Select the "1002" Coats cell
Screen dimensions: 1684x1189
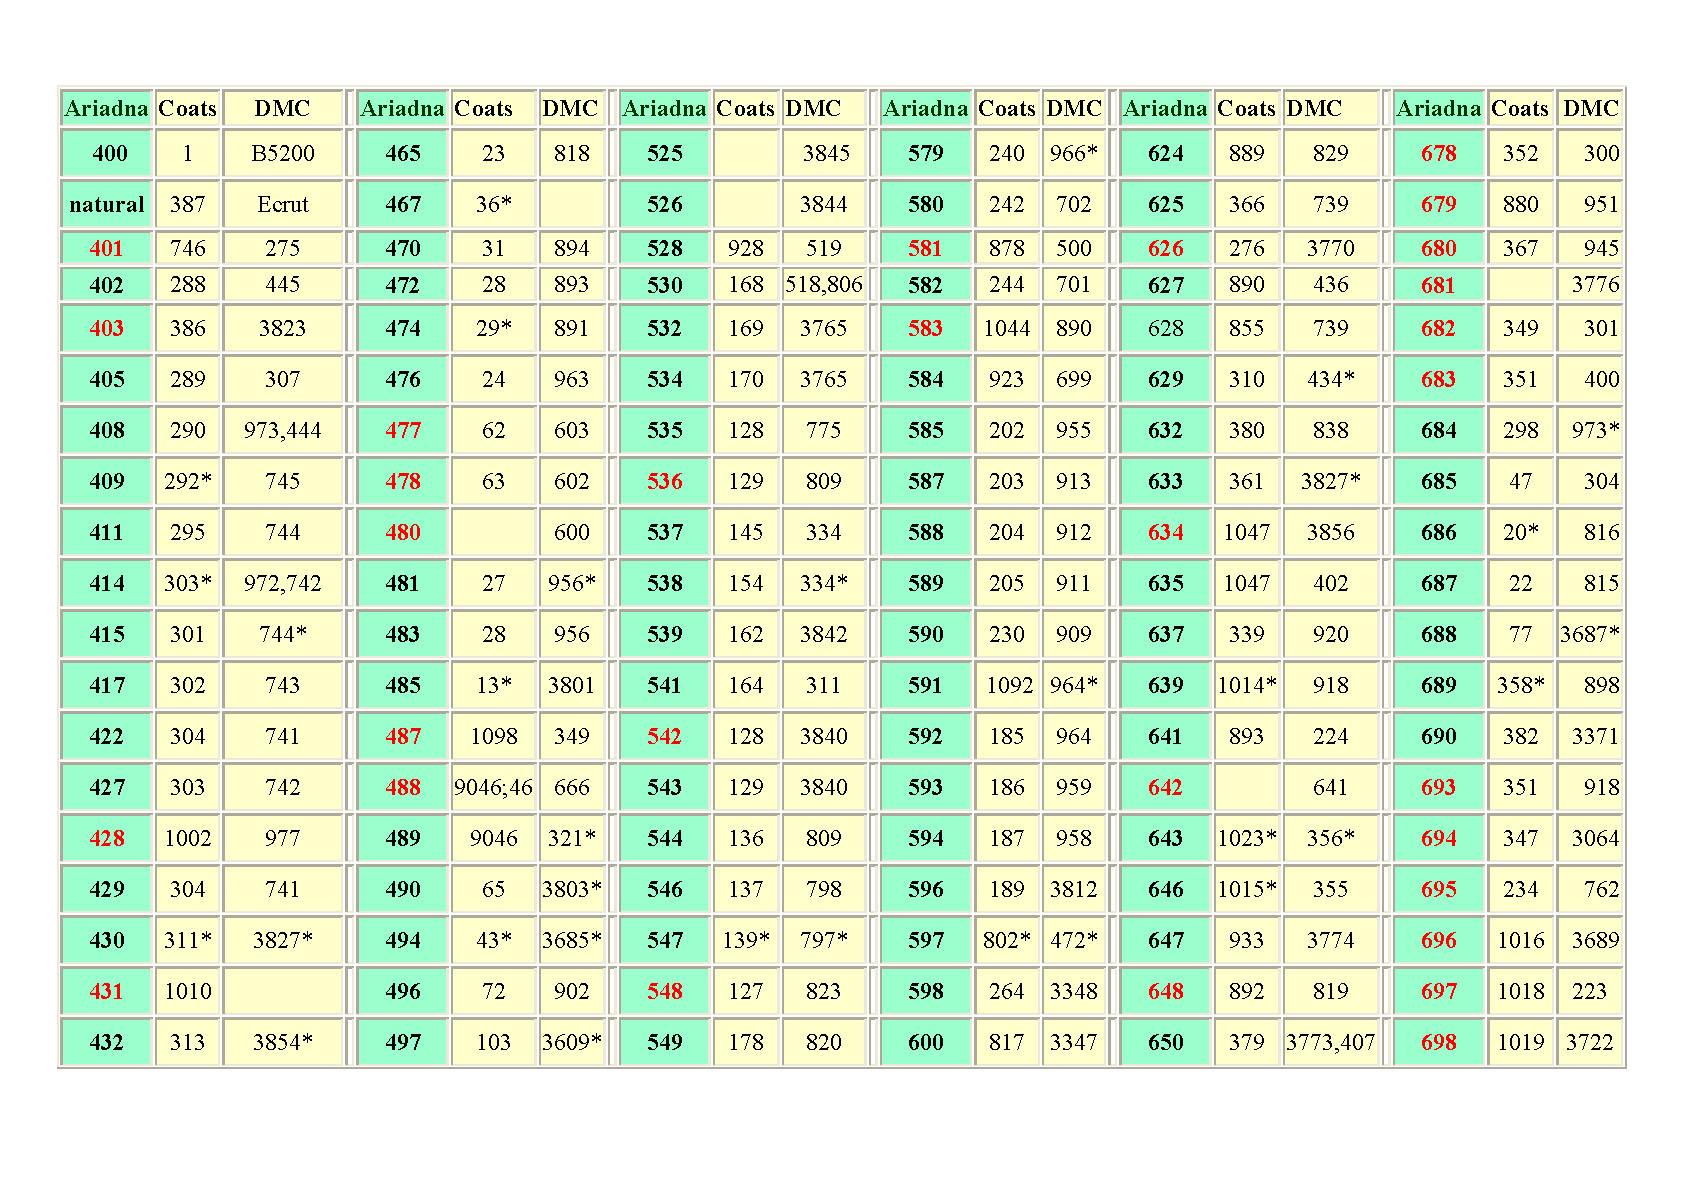188,839
